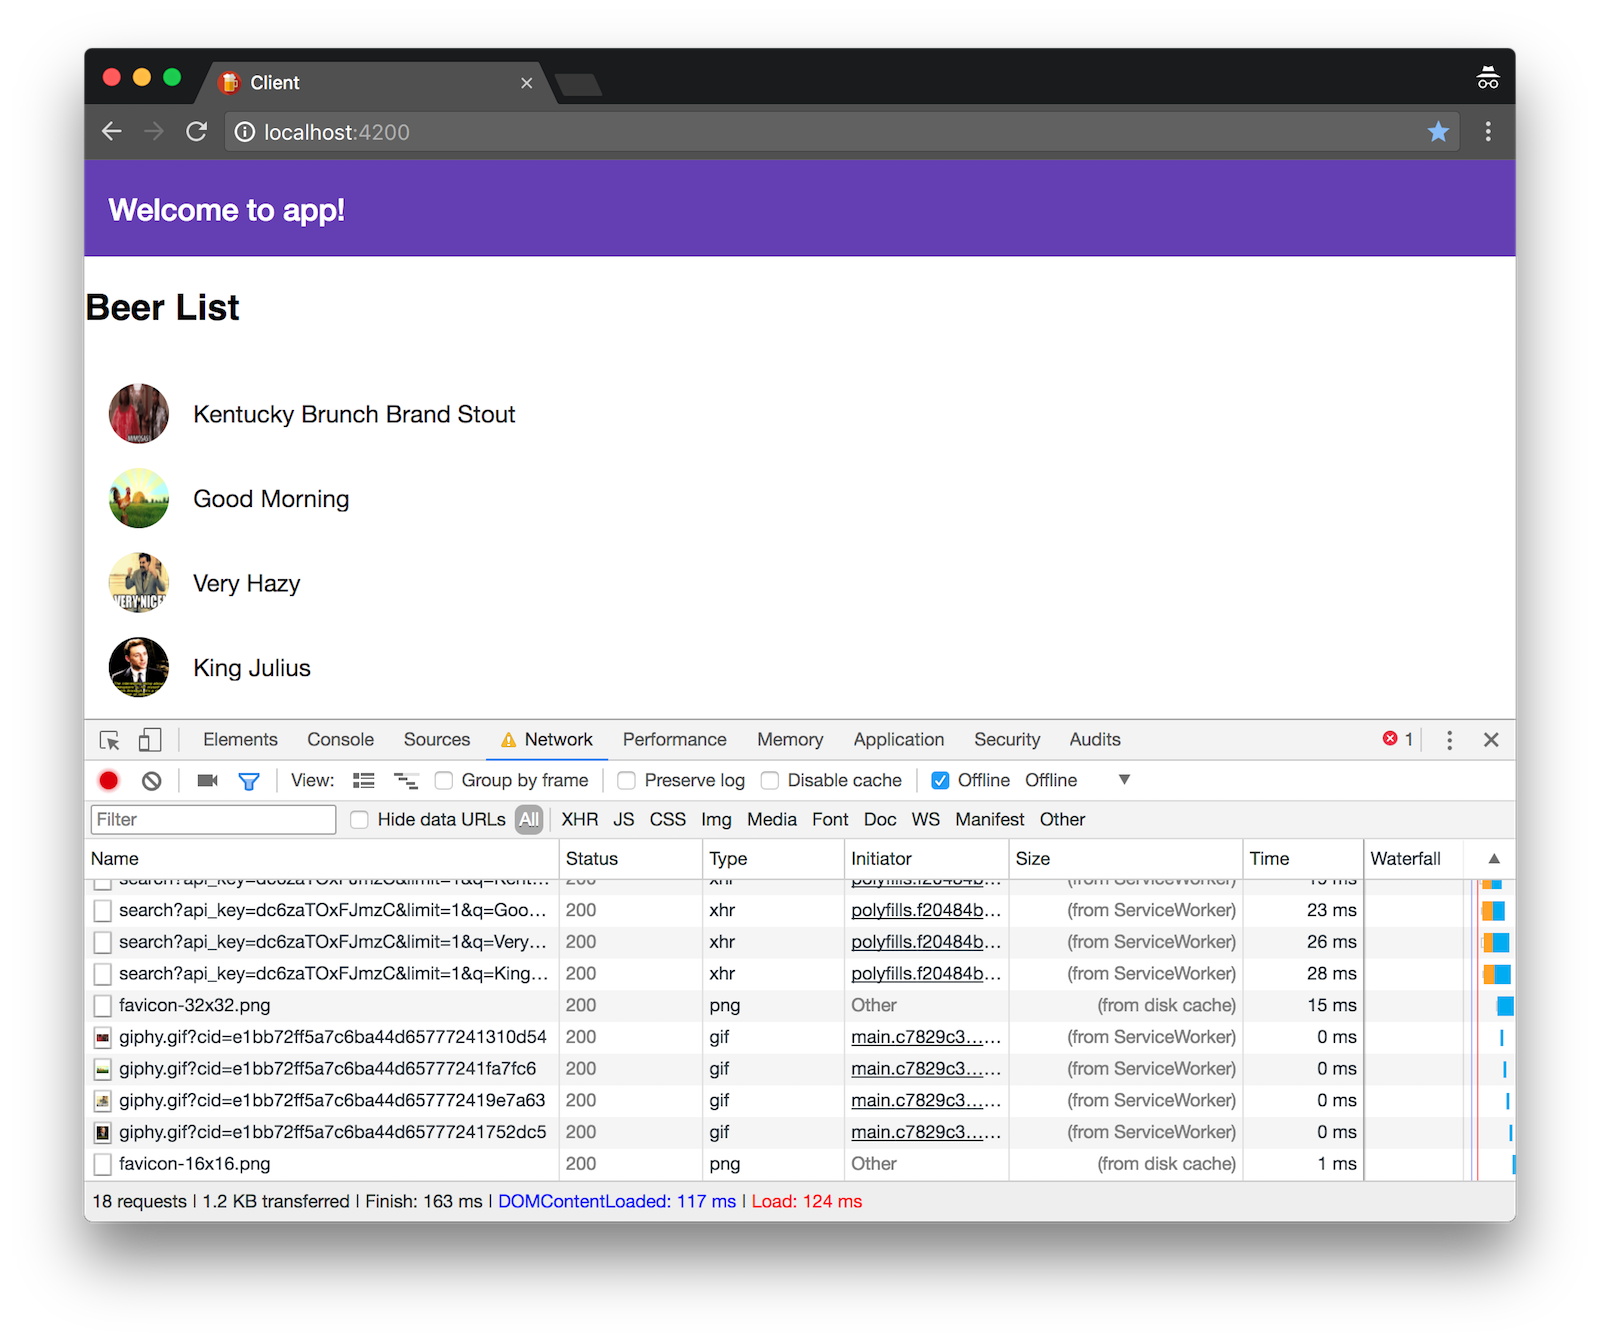Clear the network log
Image resolution: width=1600 pixels, height=1342 pixels.
[151, 781]
